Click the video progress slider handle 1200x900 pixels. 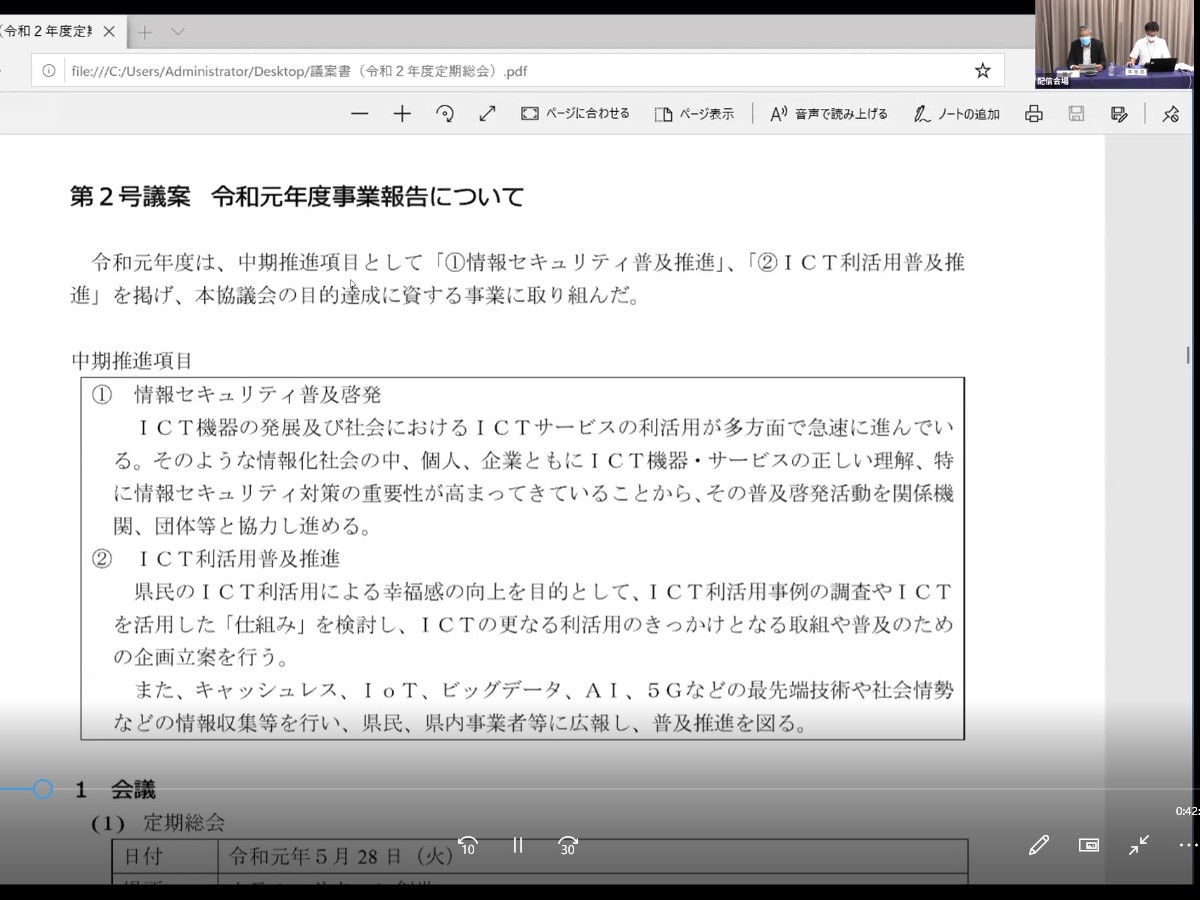[x=43, y=789]
